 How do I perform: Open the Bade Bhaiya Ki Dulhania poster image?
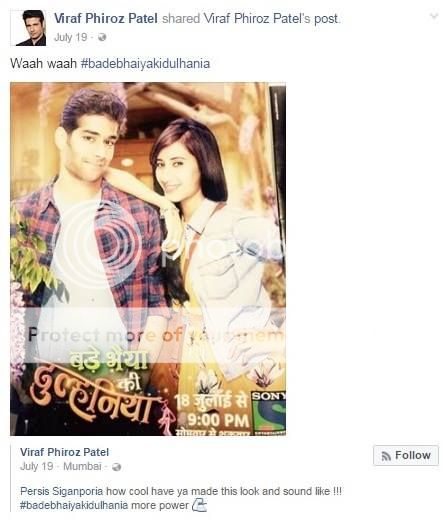pos(148,259)
